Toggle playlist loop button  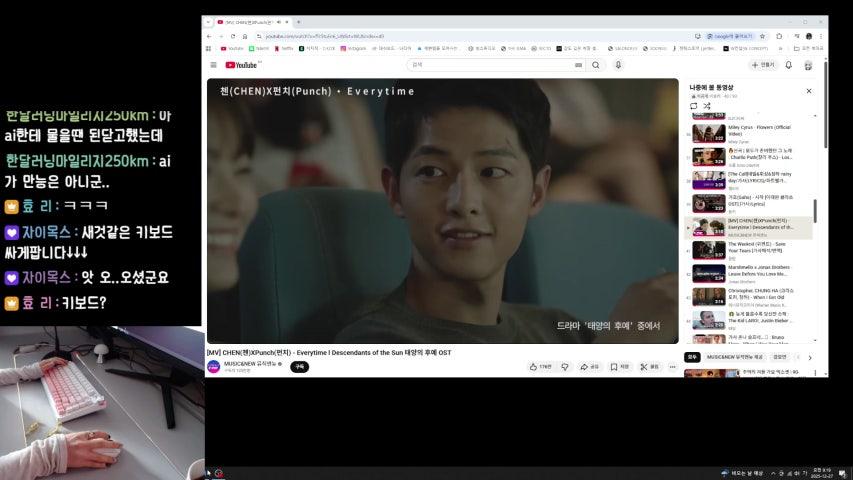(x=694, y=106)
